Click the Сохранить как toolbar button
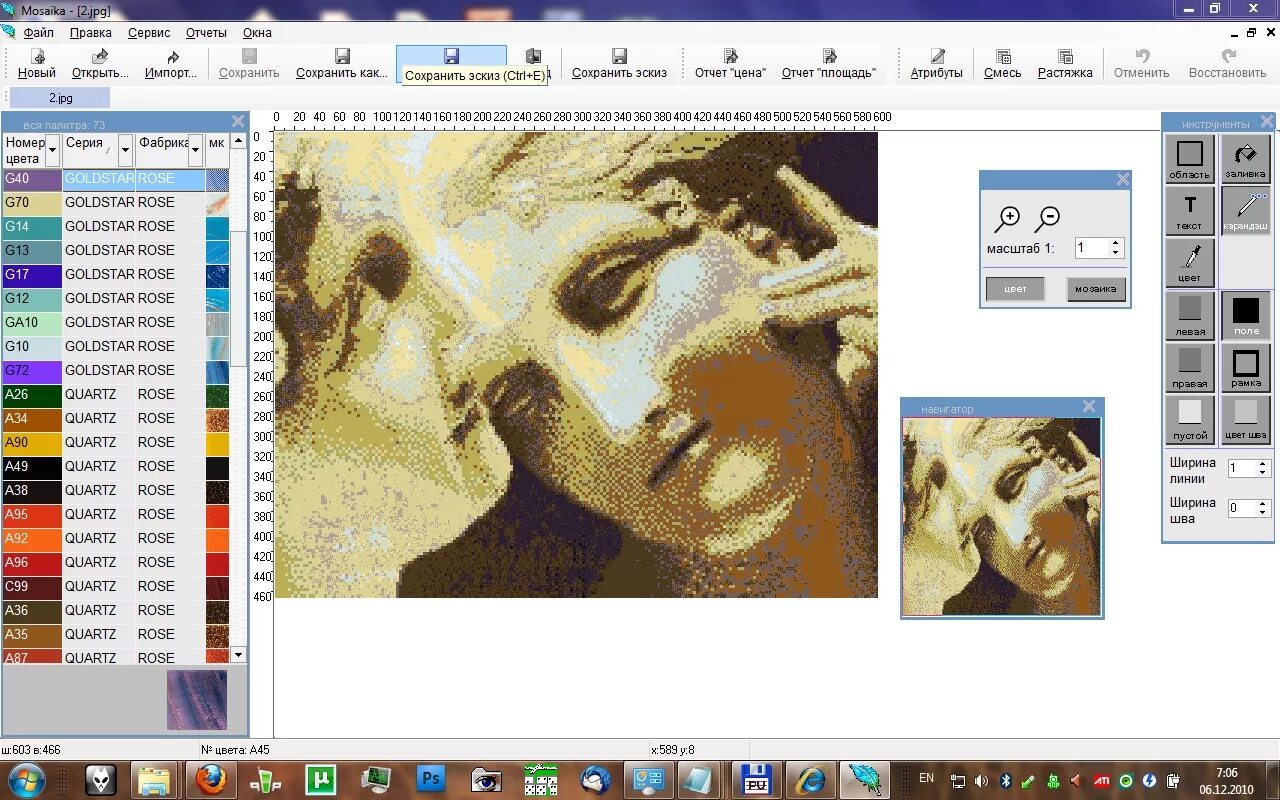The width and height of the screenshot is (1280, 800). tap(342, 64)
